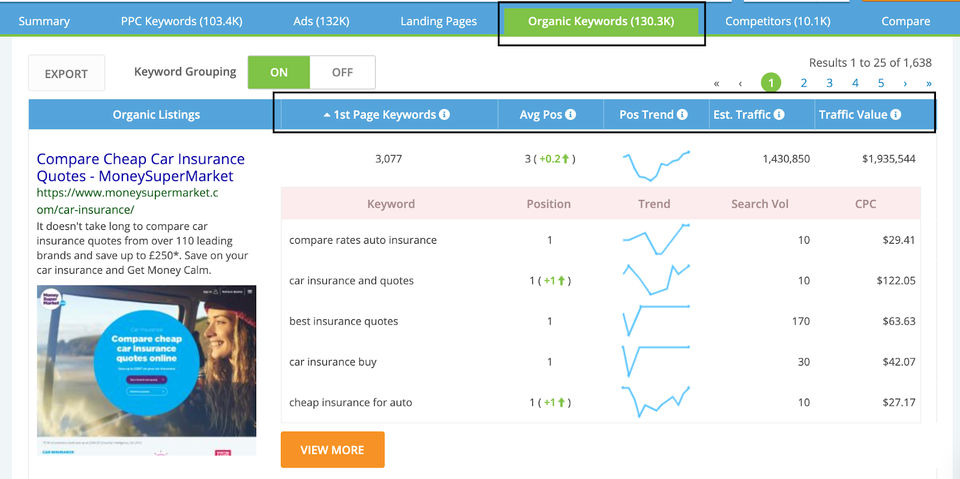Image resolution: width=960 pixels, height=479 pixels.
Task: Select keyword 'cheap insurance for auto'
Action: click(350, 402)
